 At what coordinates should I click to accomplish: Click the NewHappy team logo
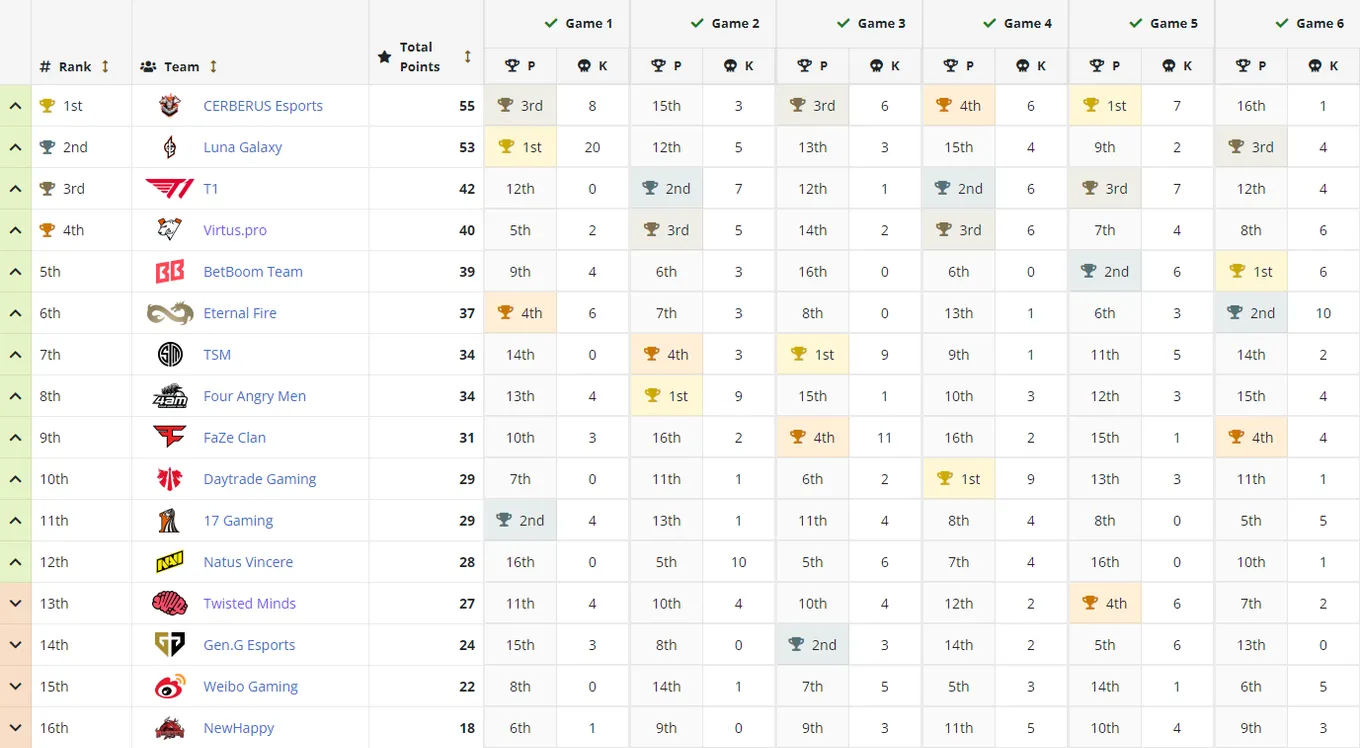click(x=170, y=728)
